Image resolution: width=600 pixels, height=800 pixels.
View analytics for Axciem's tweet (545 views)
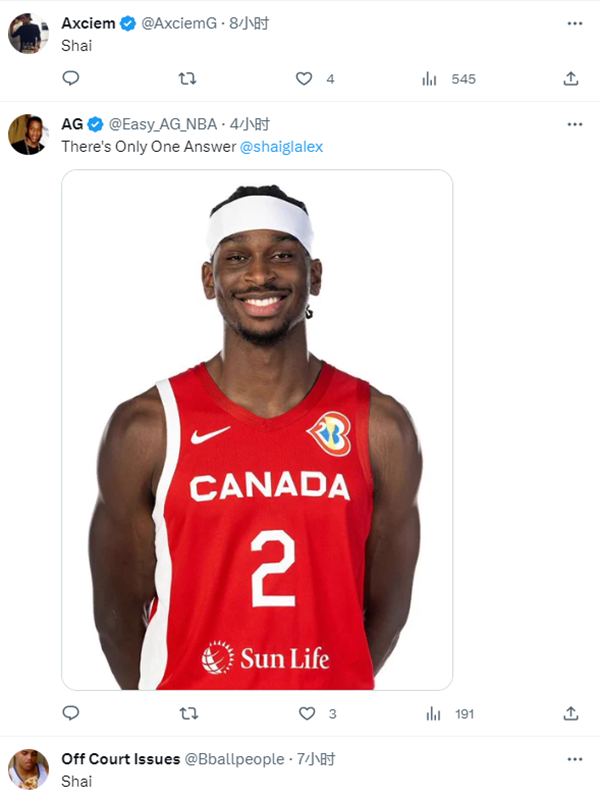431,78
